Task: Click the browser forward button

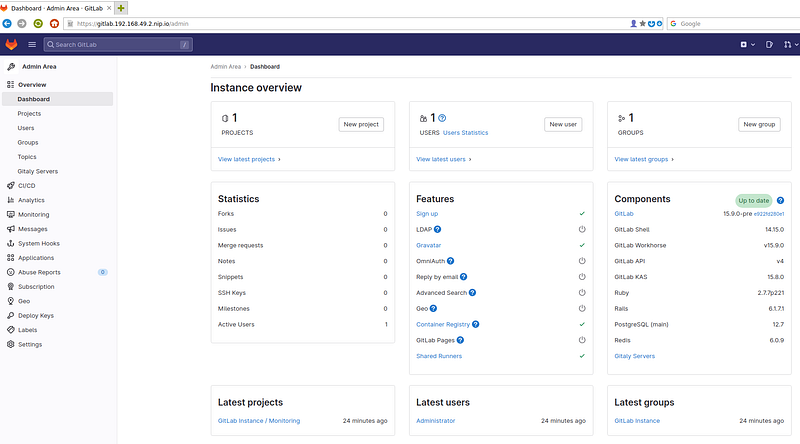Action: [x=22, y=23]
